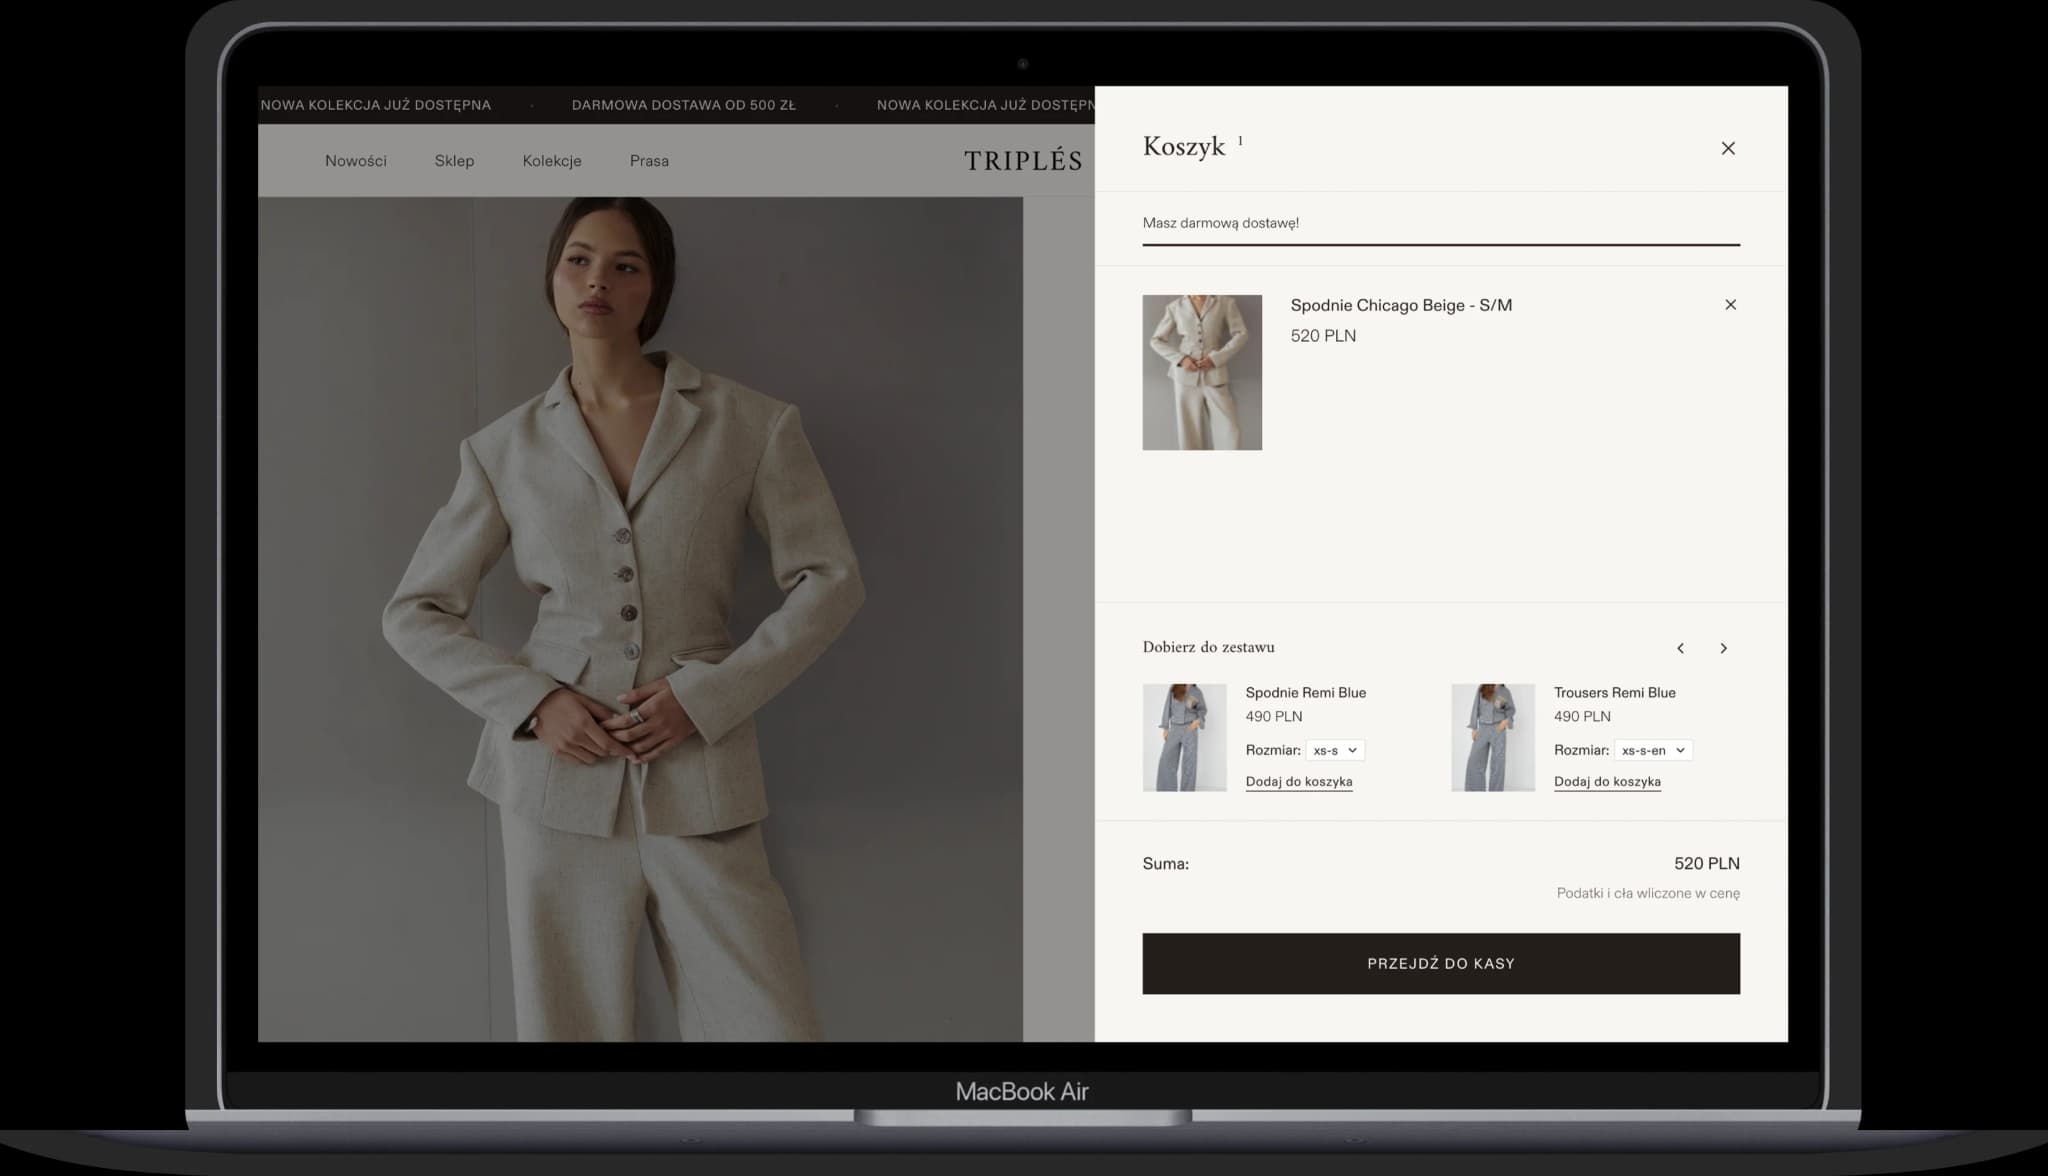Screen dimensions: 2048x1176
Task: Open the Sklep menu item
Action: (454, 161)
